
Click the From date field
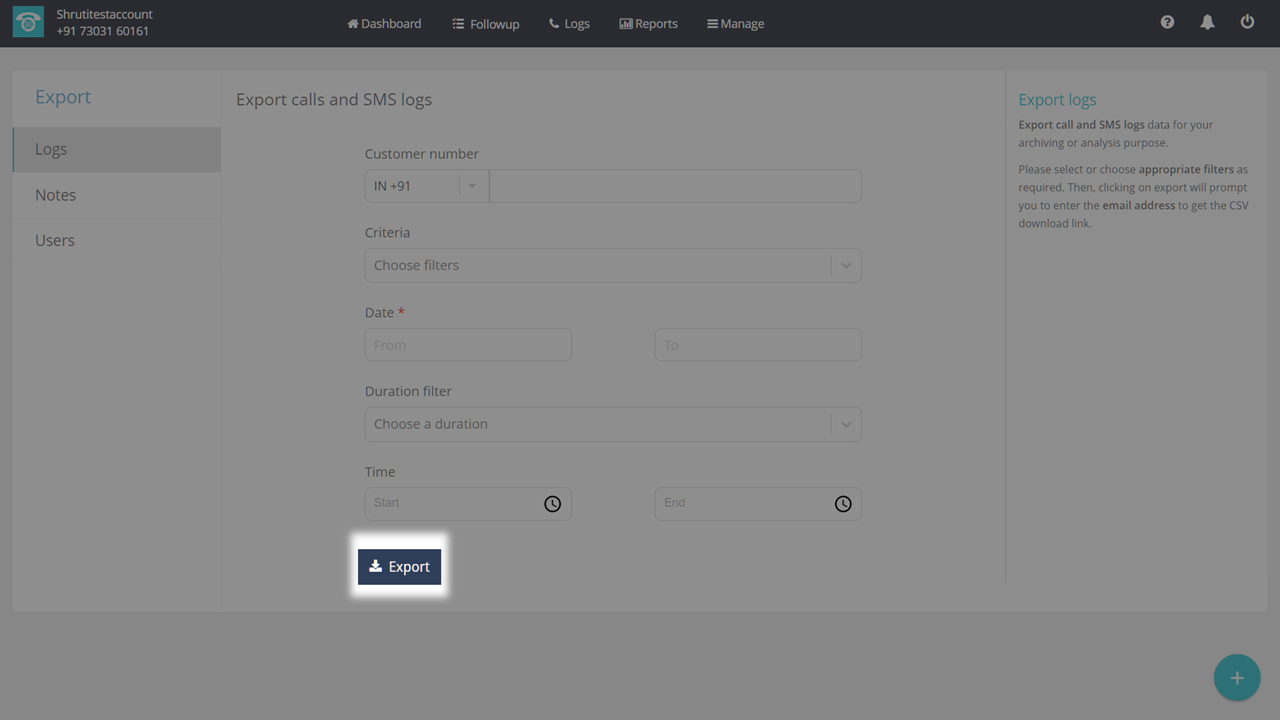(468, 345)
